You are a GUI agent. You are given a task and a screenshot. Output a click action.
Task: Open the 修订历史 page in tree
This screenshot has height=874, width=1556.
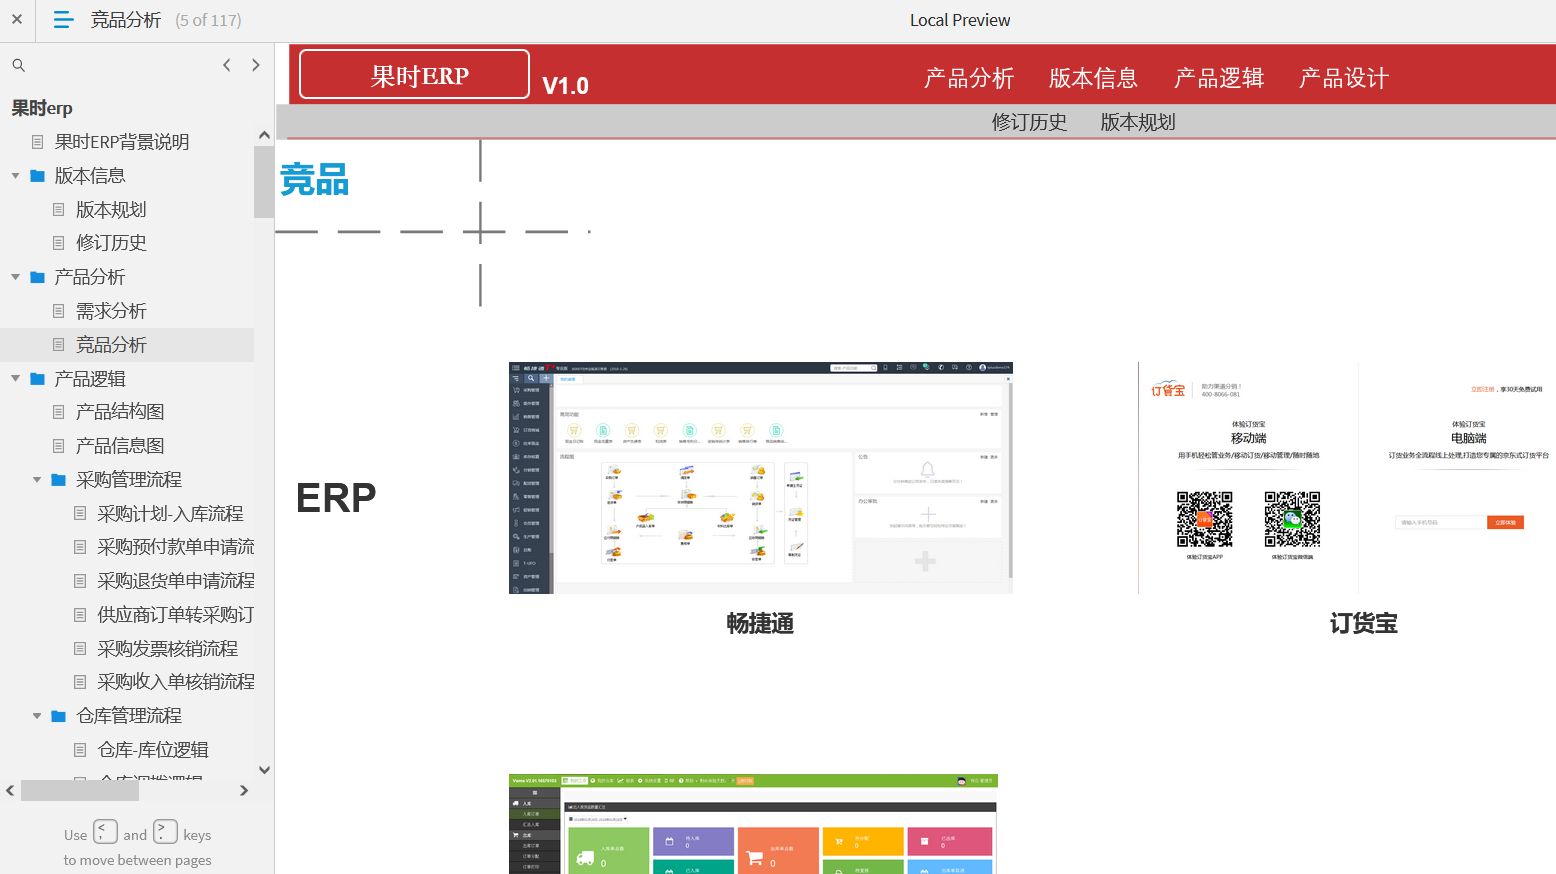coord(111,243)
